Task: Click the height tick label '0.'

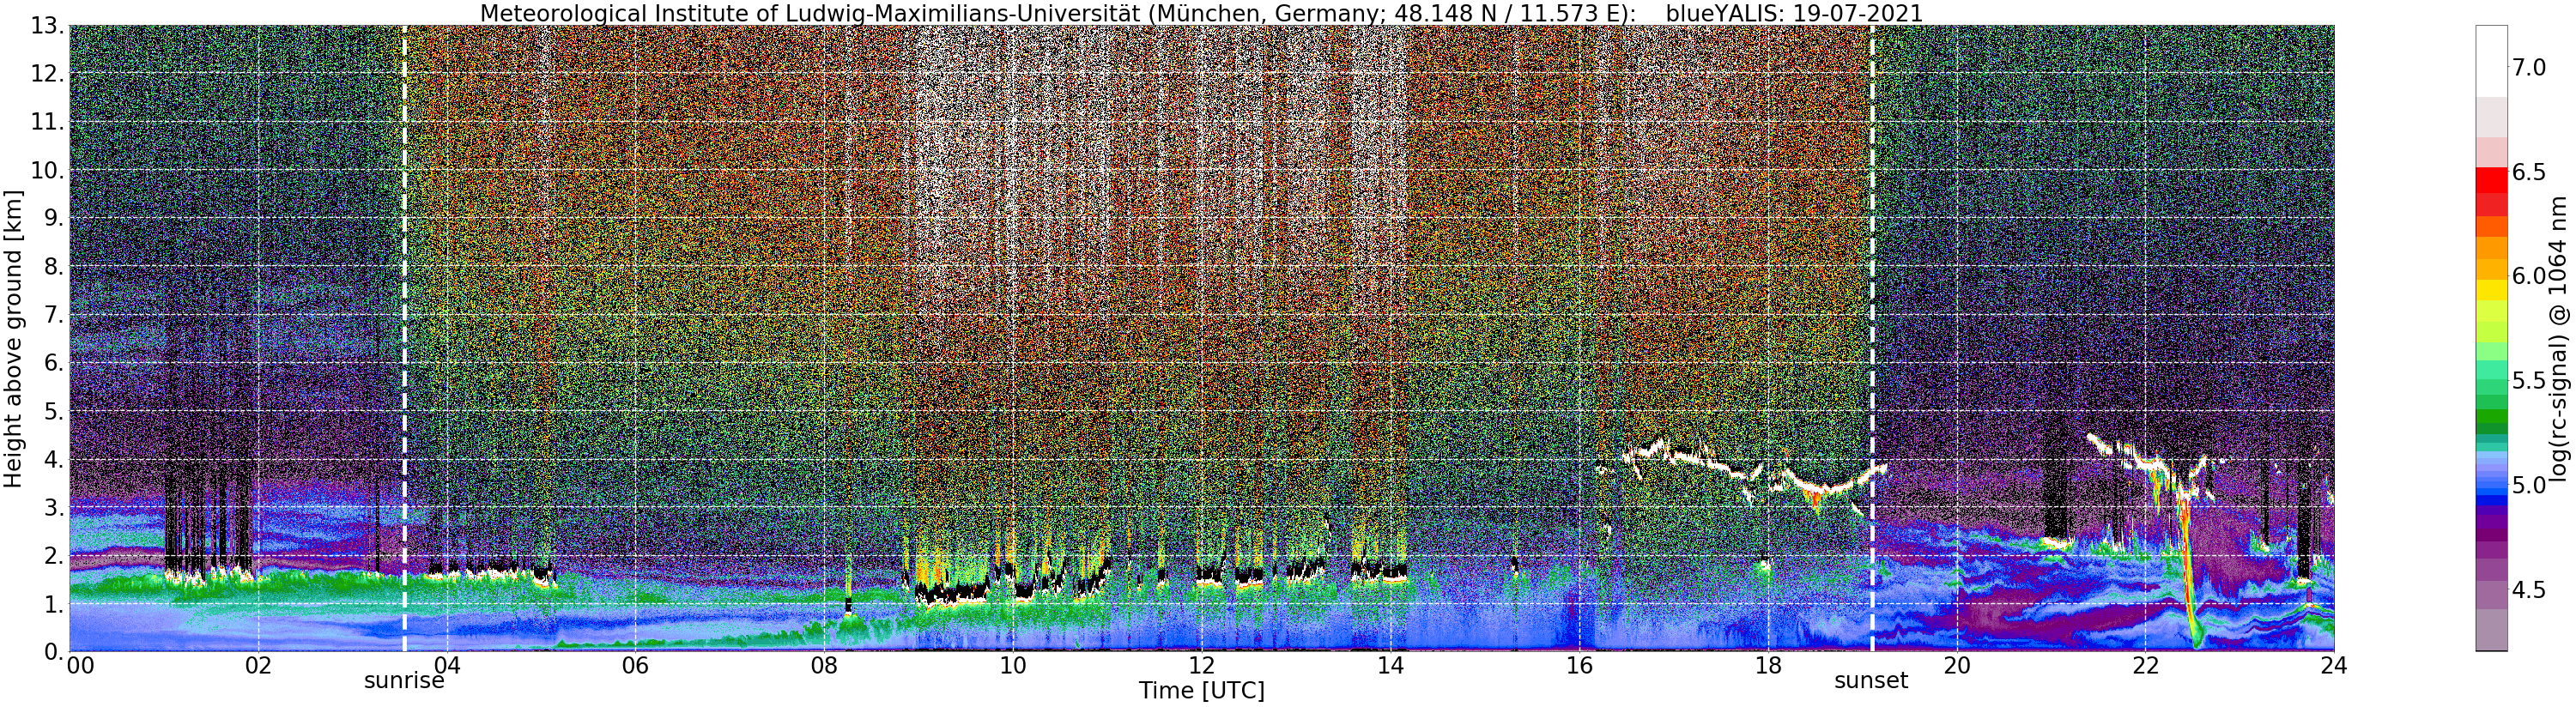Action: click(x=53, y=652)
